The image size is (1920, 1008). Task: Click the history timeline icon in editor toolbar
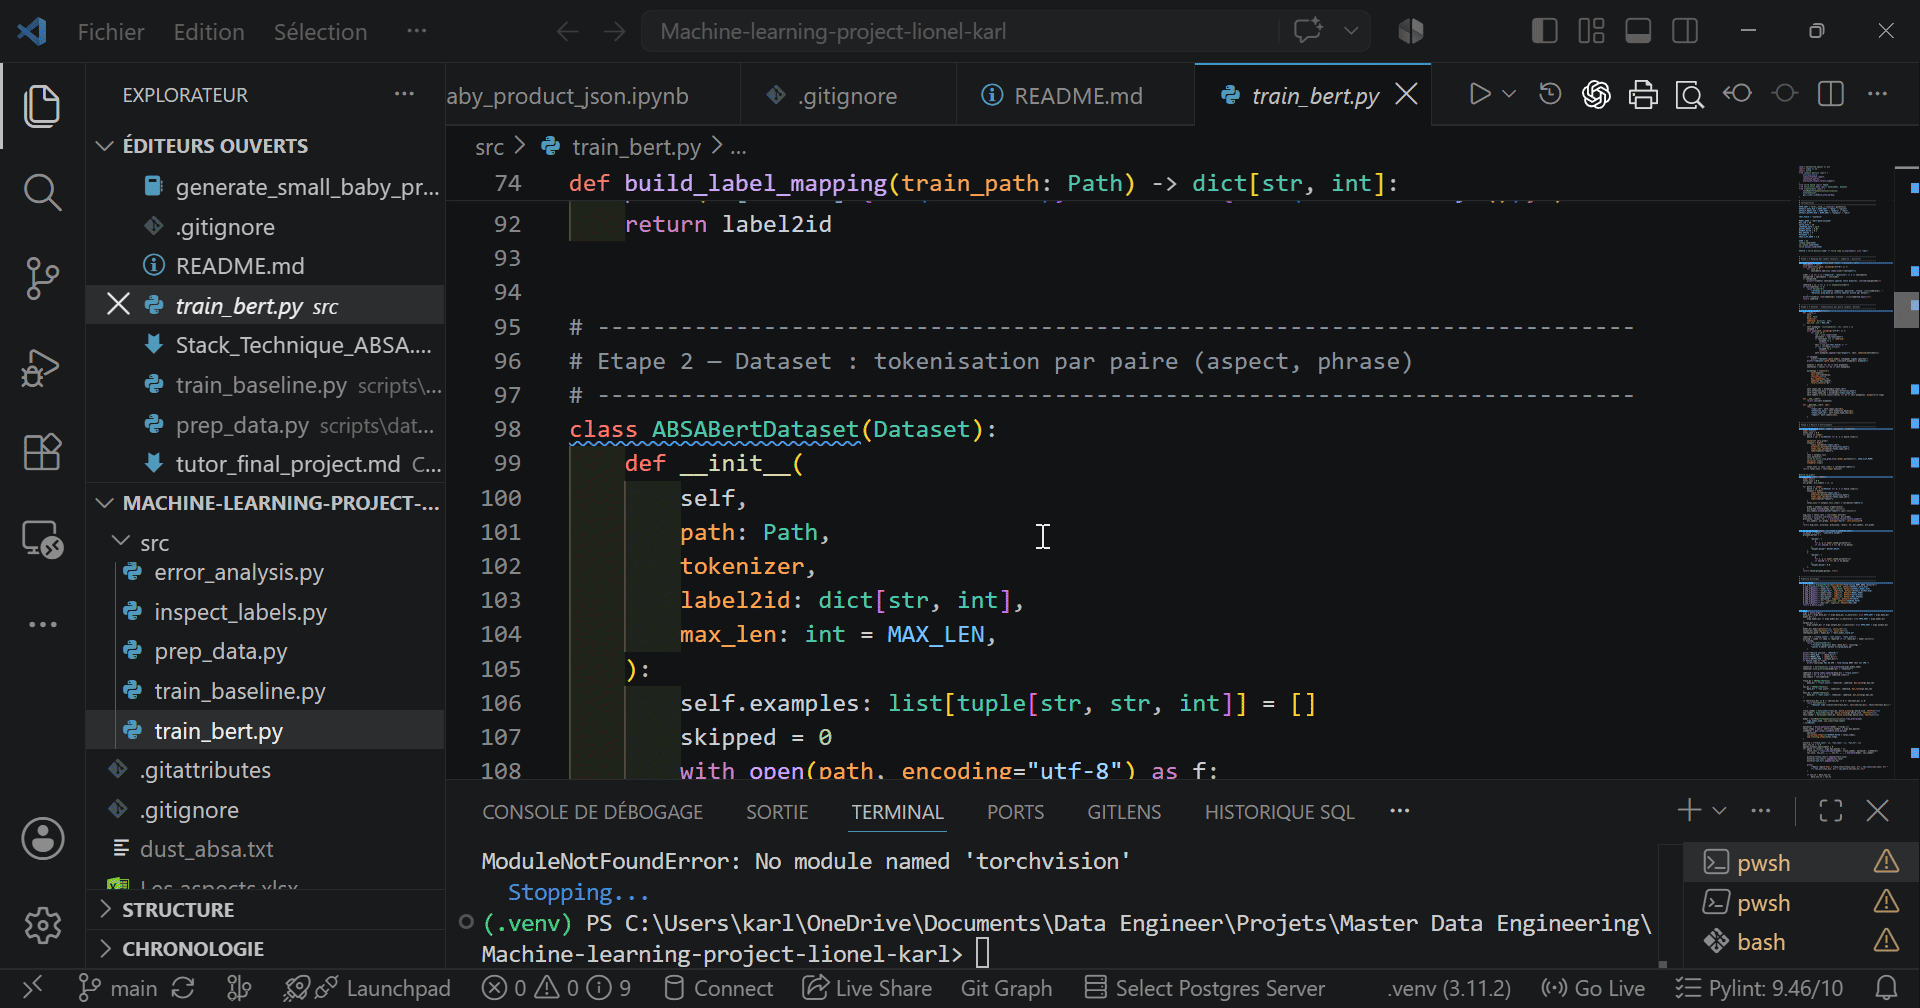(x=1550, y=94)
